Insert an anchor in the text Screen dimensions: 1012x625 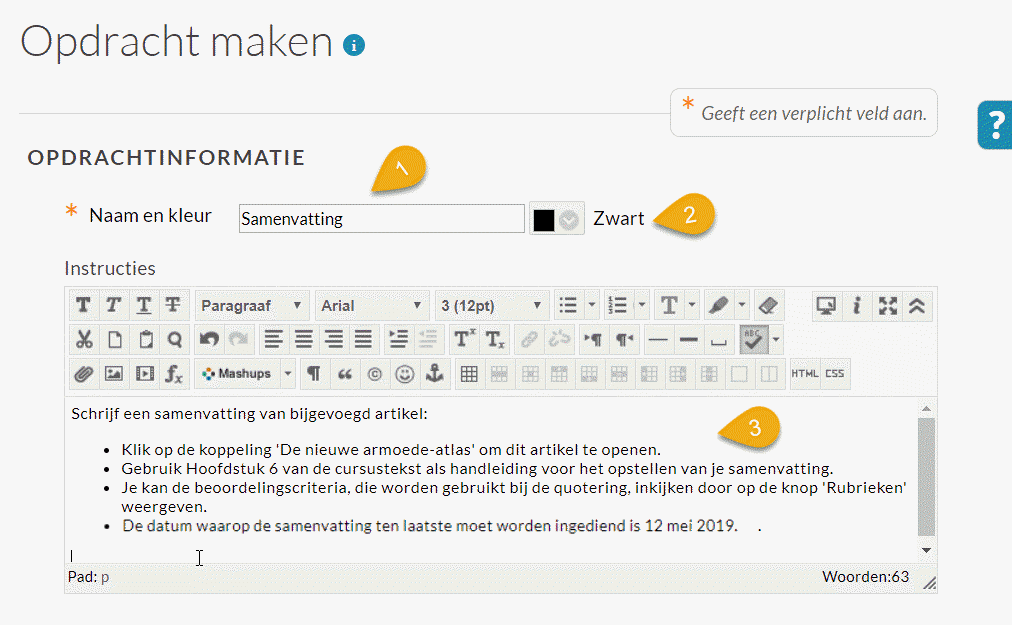pyautogui.click(x=434, y=374)
